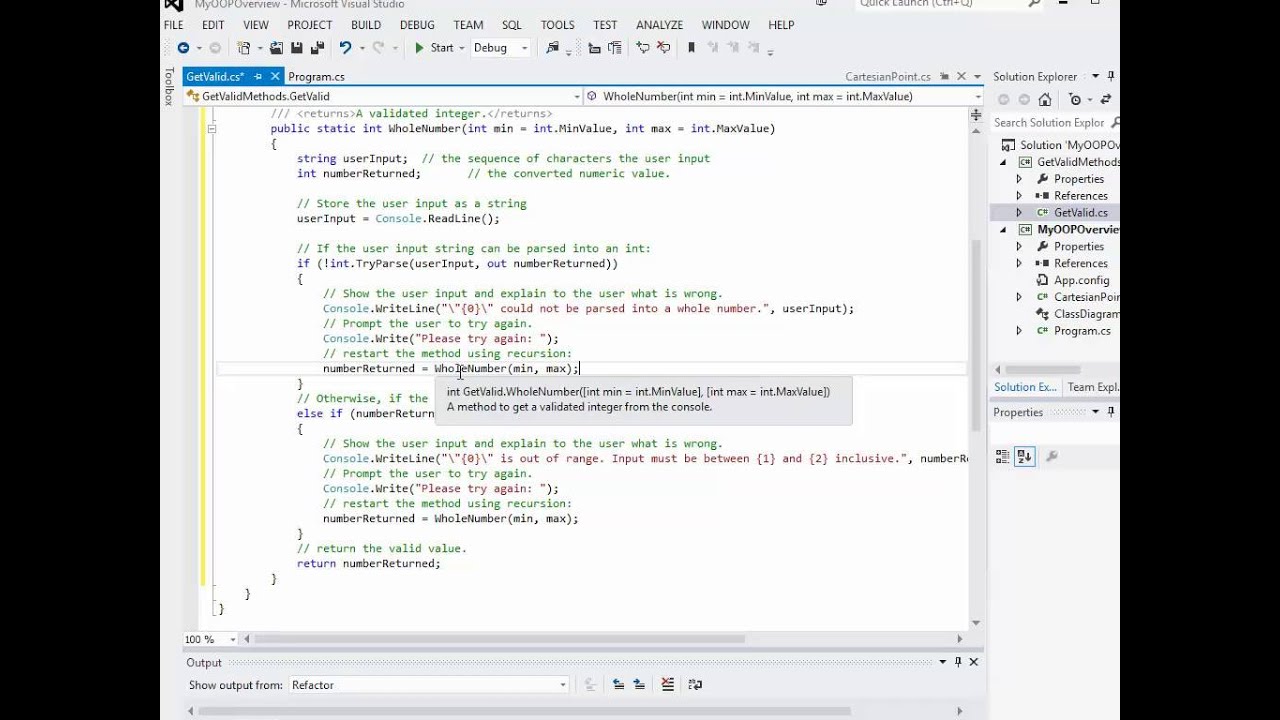The height and width of the screenshot is (720, 1280).
Task: Open the BUILD menu
Action: (x=366, y=25)
